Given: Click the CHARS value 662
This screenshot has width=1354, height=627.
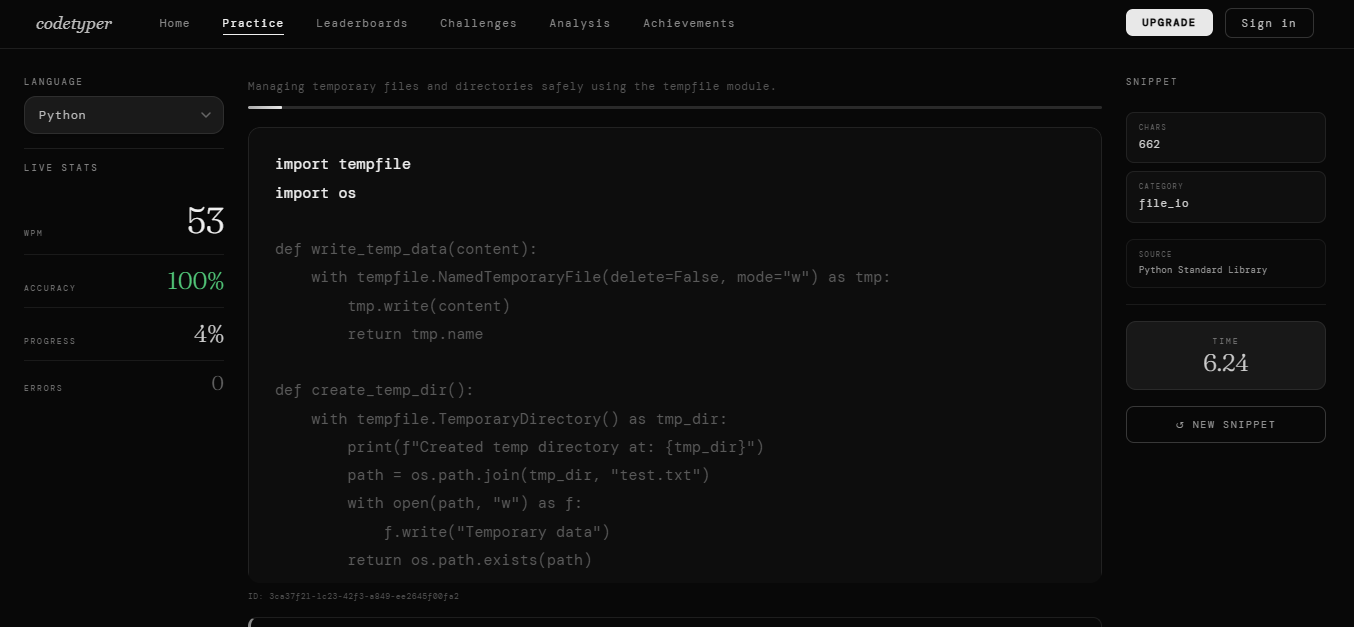Looking at the screenshot, I should (1149, 144).
